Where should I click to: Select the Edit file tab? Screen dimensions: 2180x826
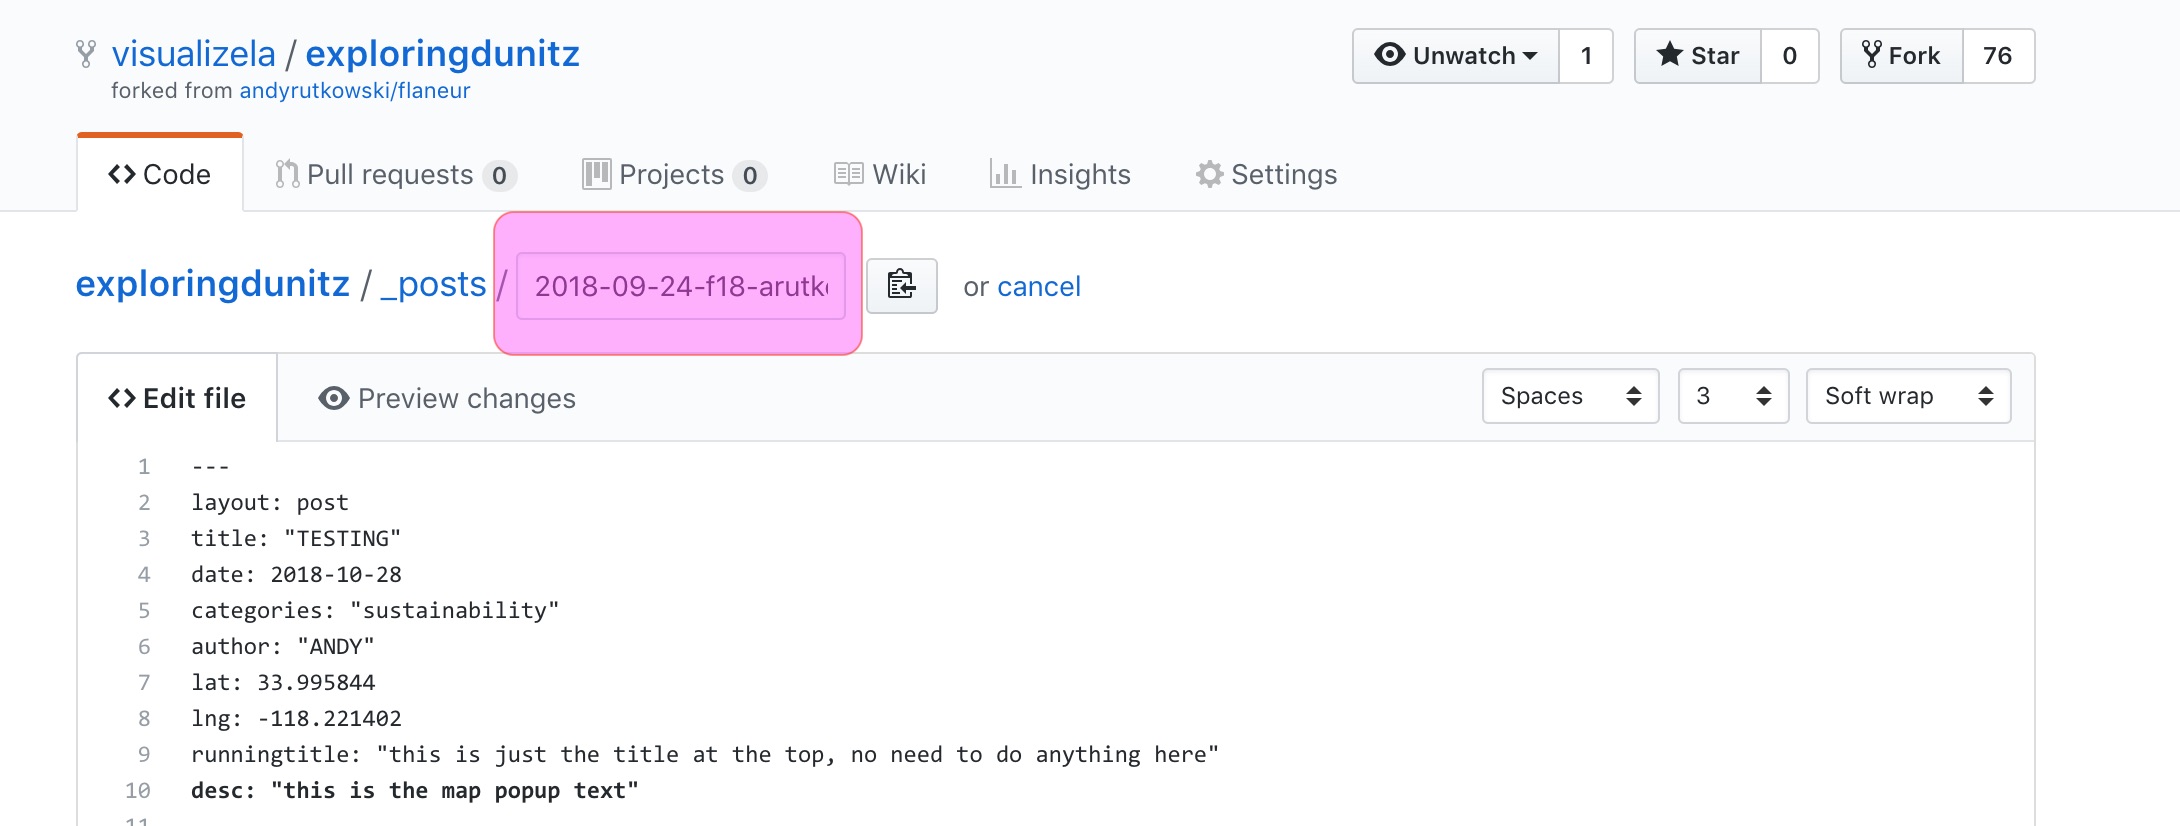(x=177, y=398)
